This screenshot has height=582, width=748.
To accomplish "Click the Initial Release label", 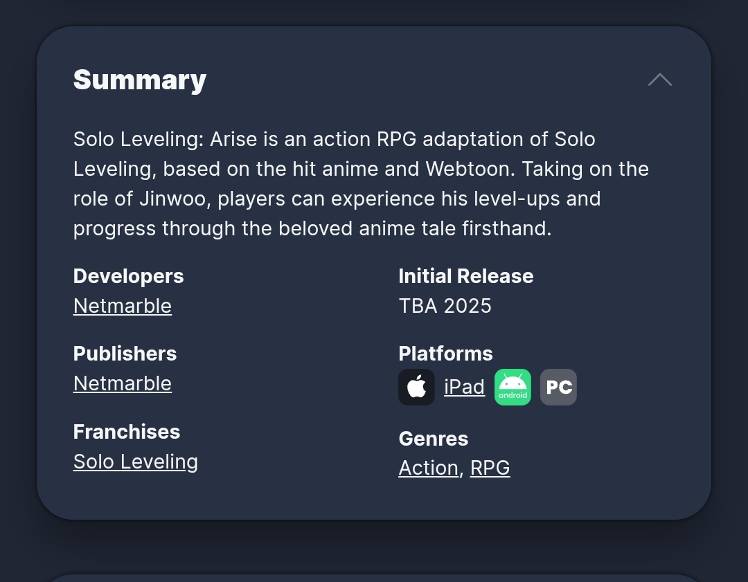I will [x=466, y=276].
